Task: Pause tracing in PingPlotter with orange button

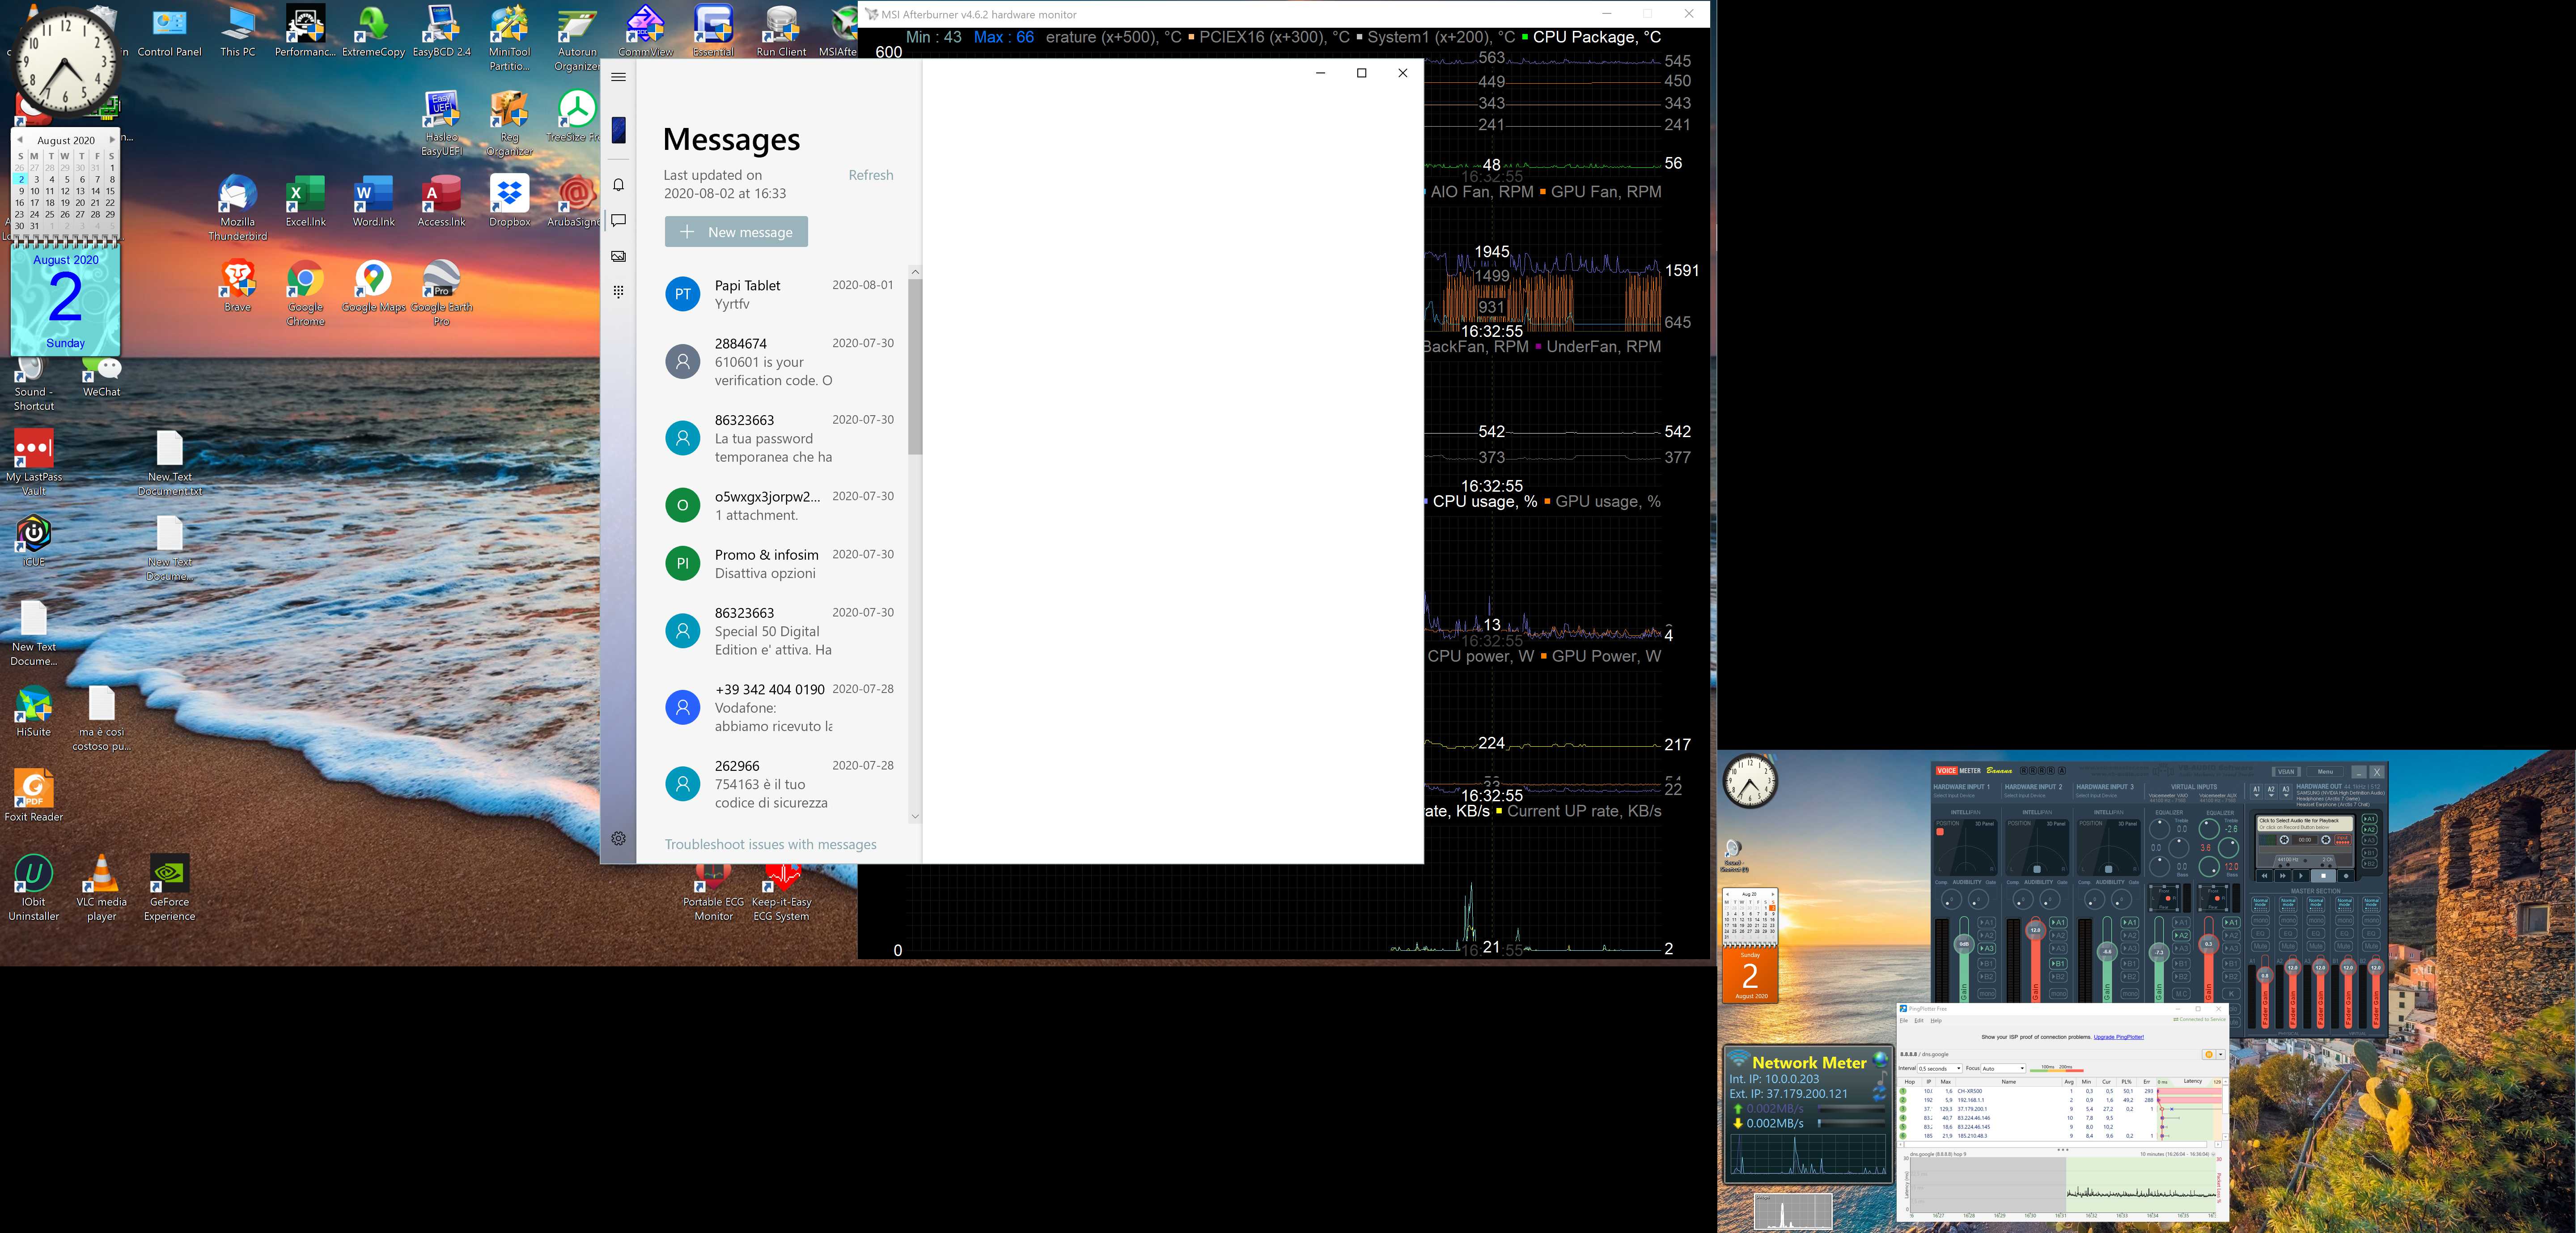Action: click(x=2209, y=1054)
